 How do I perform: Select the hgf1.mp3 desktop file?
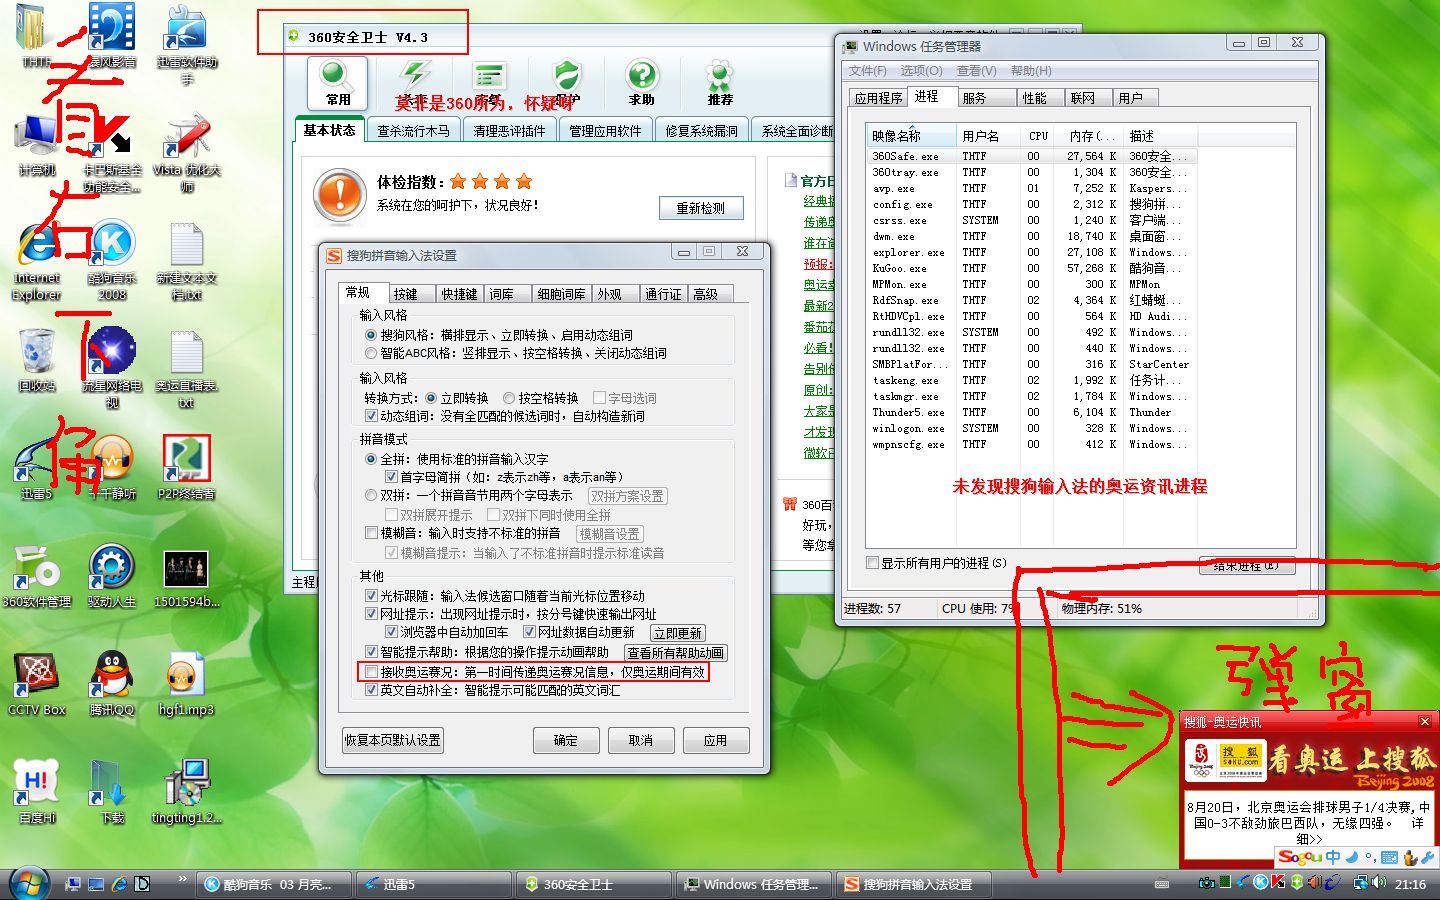(x=186, y=684)
